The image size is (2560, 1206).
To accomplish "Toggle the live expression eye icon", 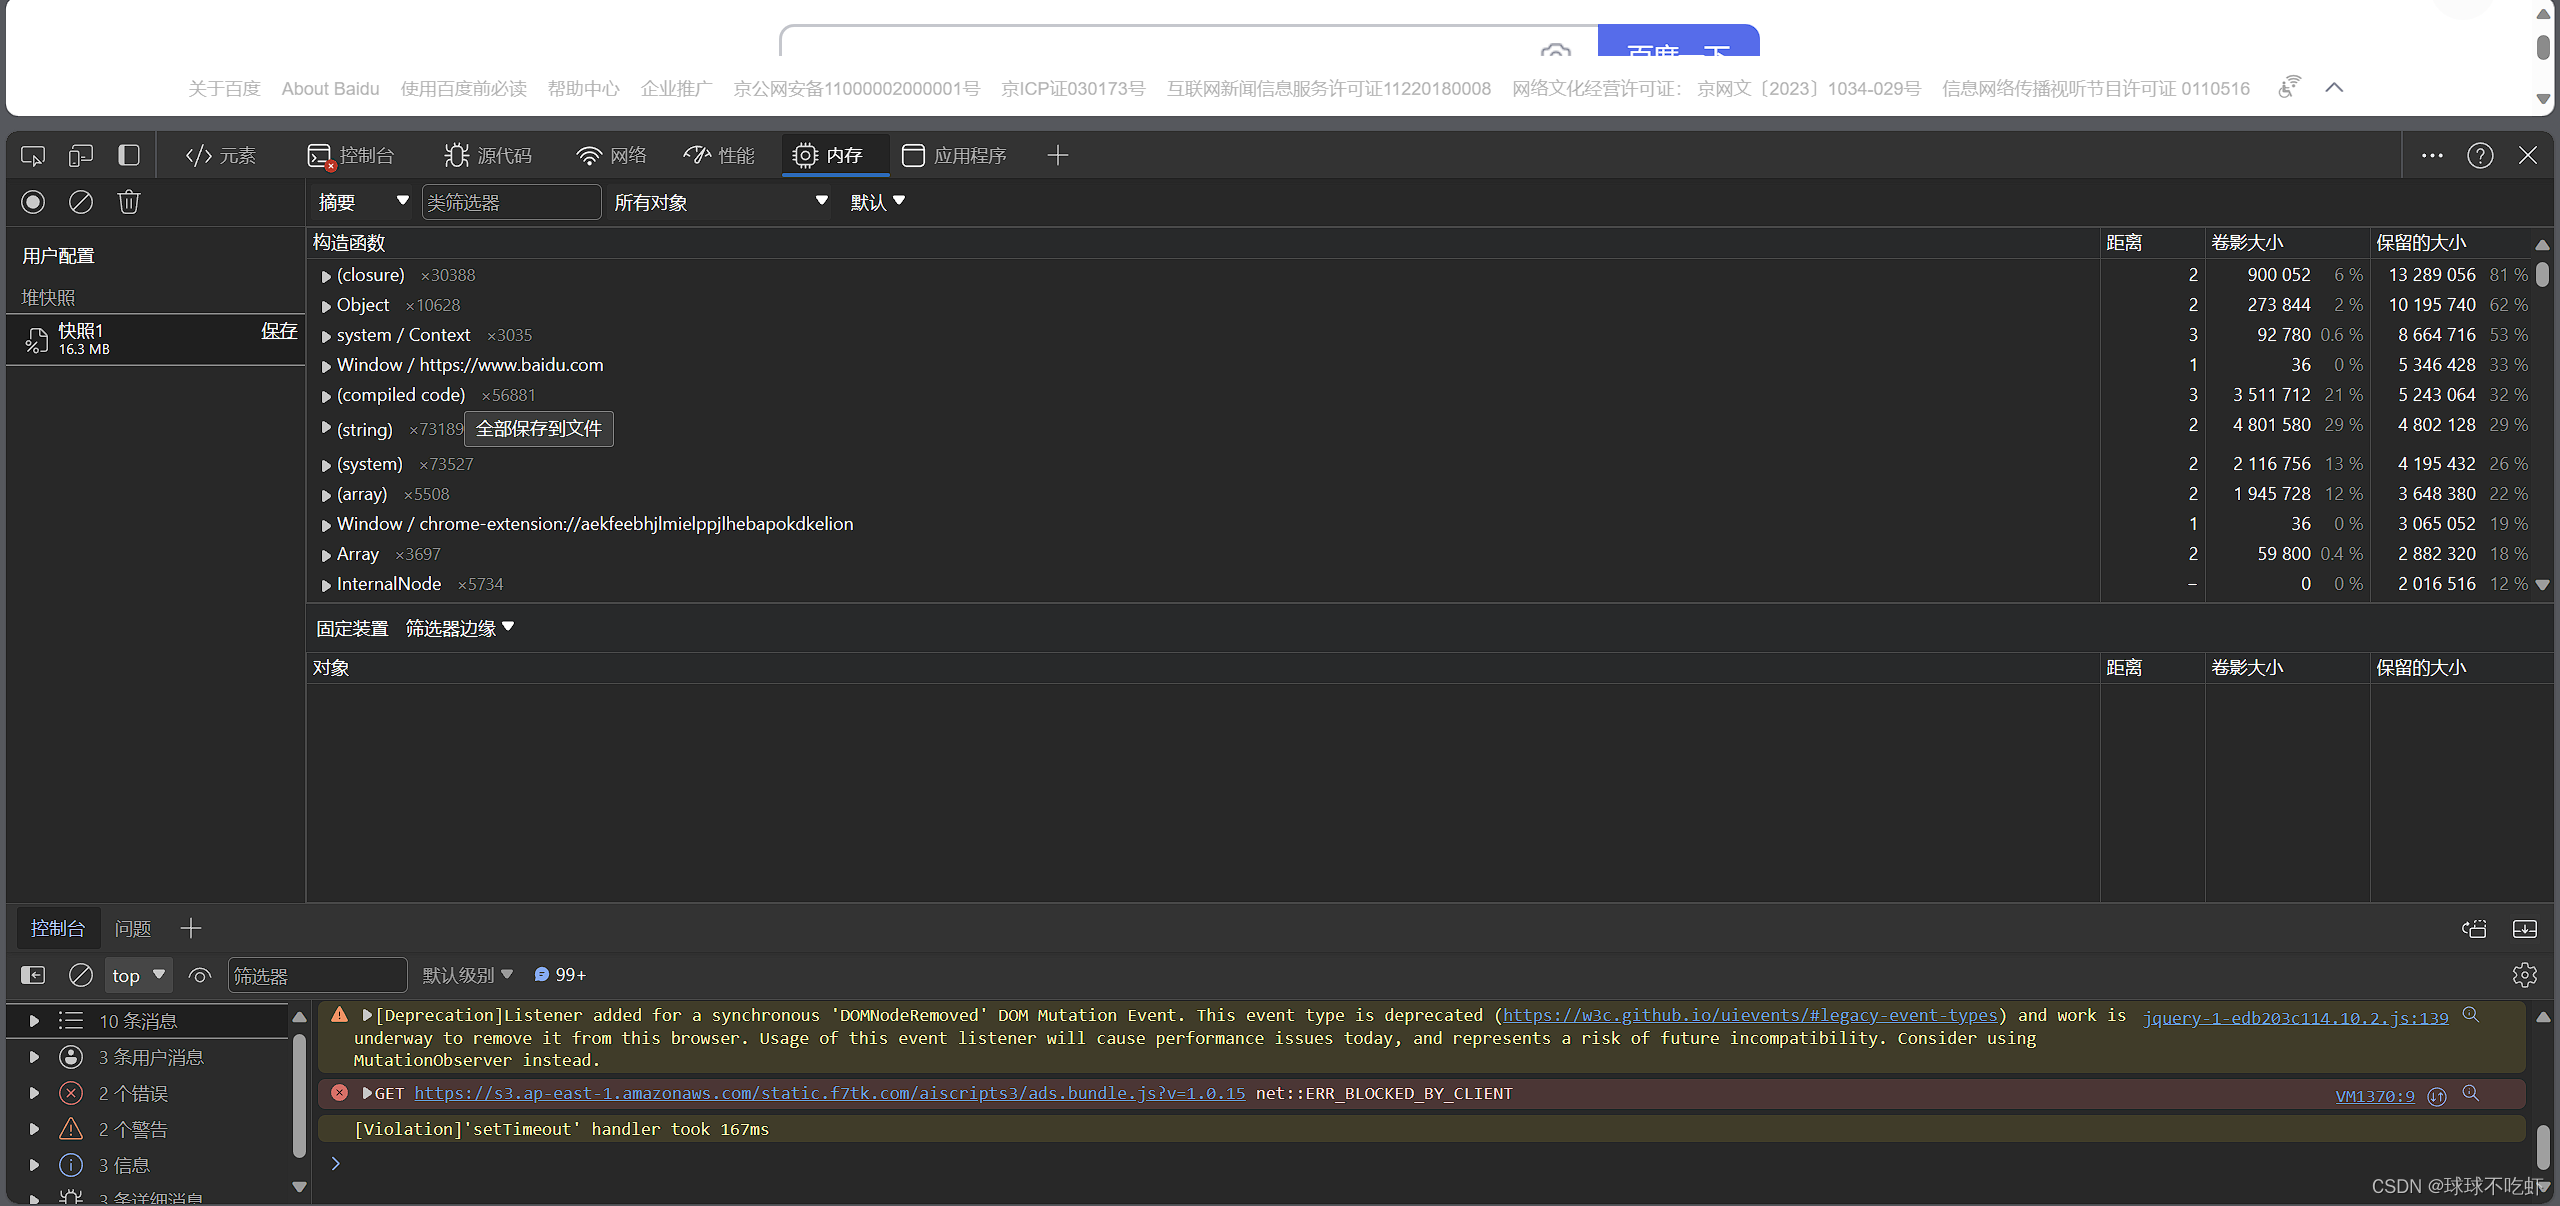I will pyautogui.click(x=200, y=976).
